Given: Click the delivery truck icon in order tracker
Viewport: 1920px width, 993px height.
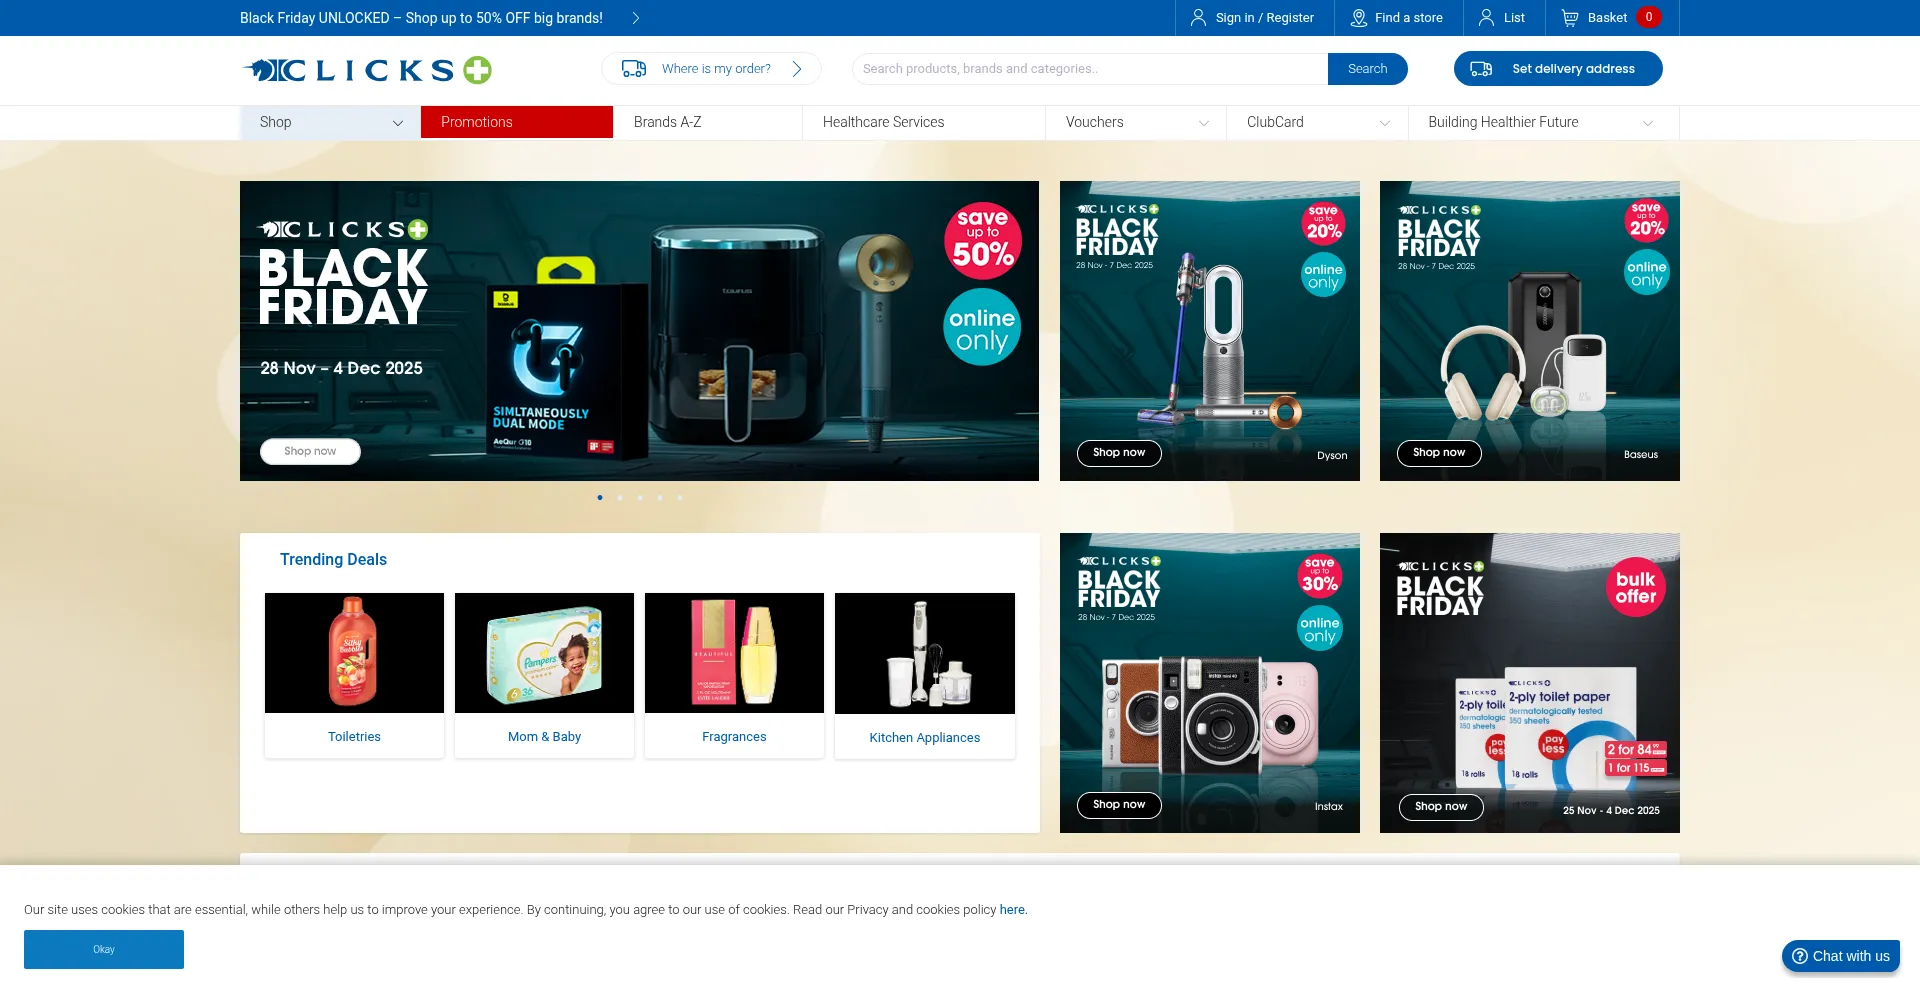Looking at the screenshot, I should (634, 69).
